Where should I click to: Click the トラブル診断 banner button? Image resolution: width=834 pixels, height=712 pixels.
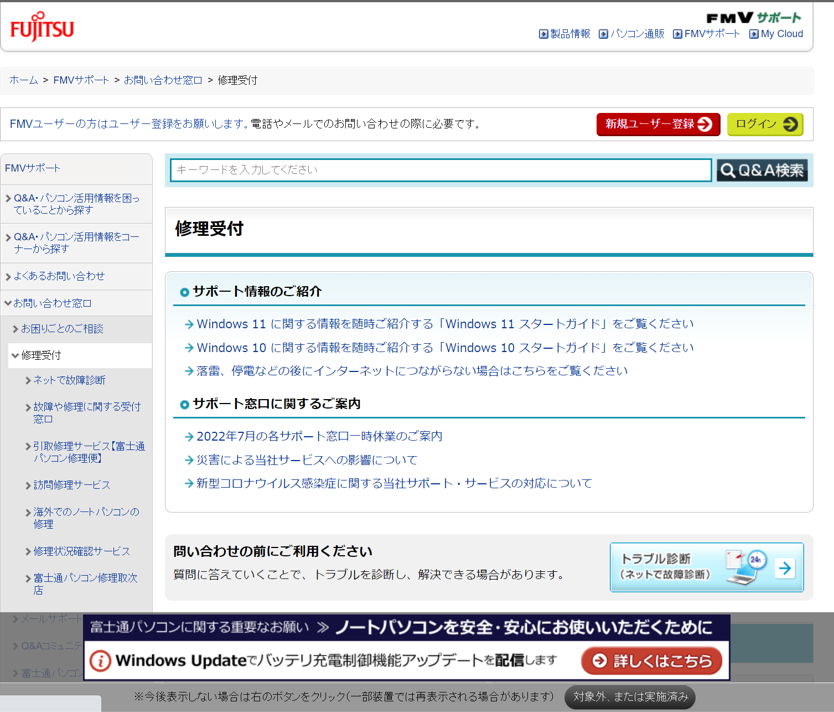[706, 567]
